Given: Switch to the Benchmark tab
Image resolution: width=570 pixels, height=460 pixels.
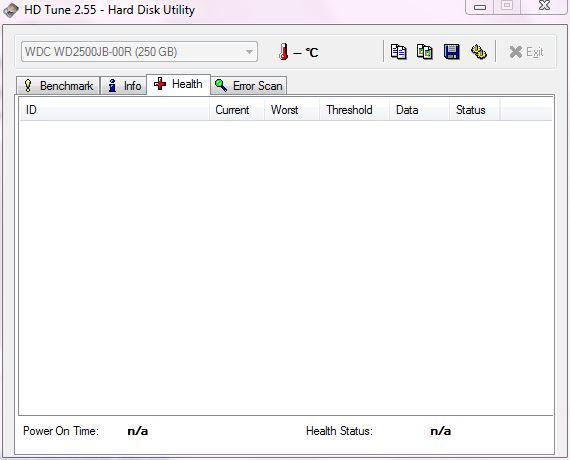Looking at the screenshot, I should click(58, 86).
